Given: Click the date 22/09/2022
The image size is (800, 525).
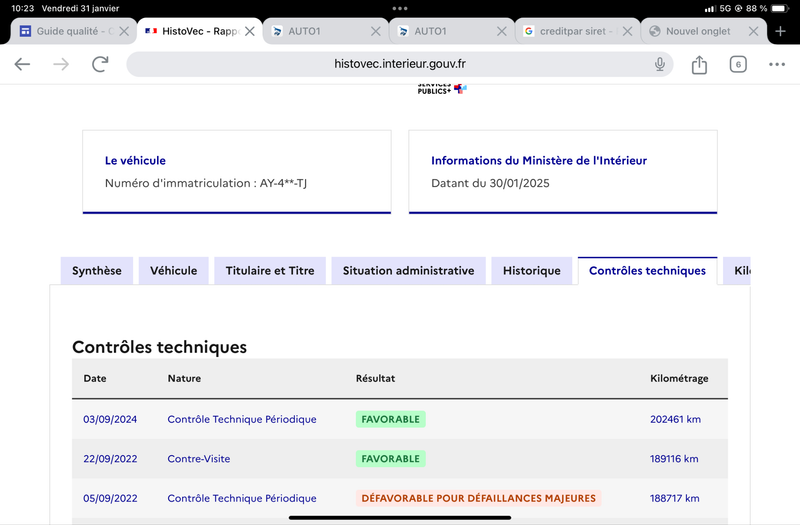Looking at the screenshot, I should coord(110,459).
